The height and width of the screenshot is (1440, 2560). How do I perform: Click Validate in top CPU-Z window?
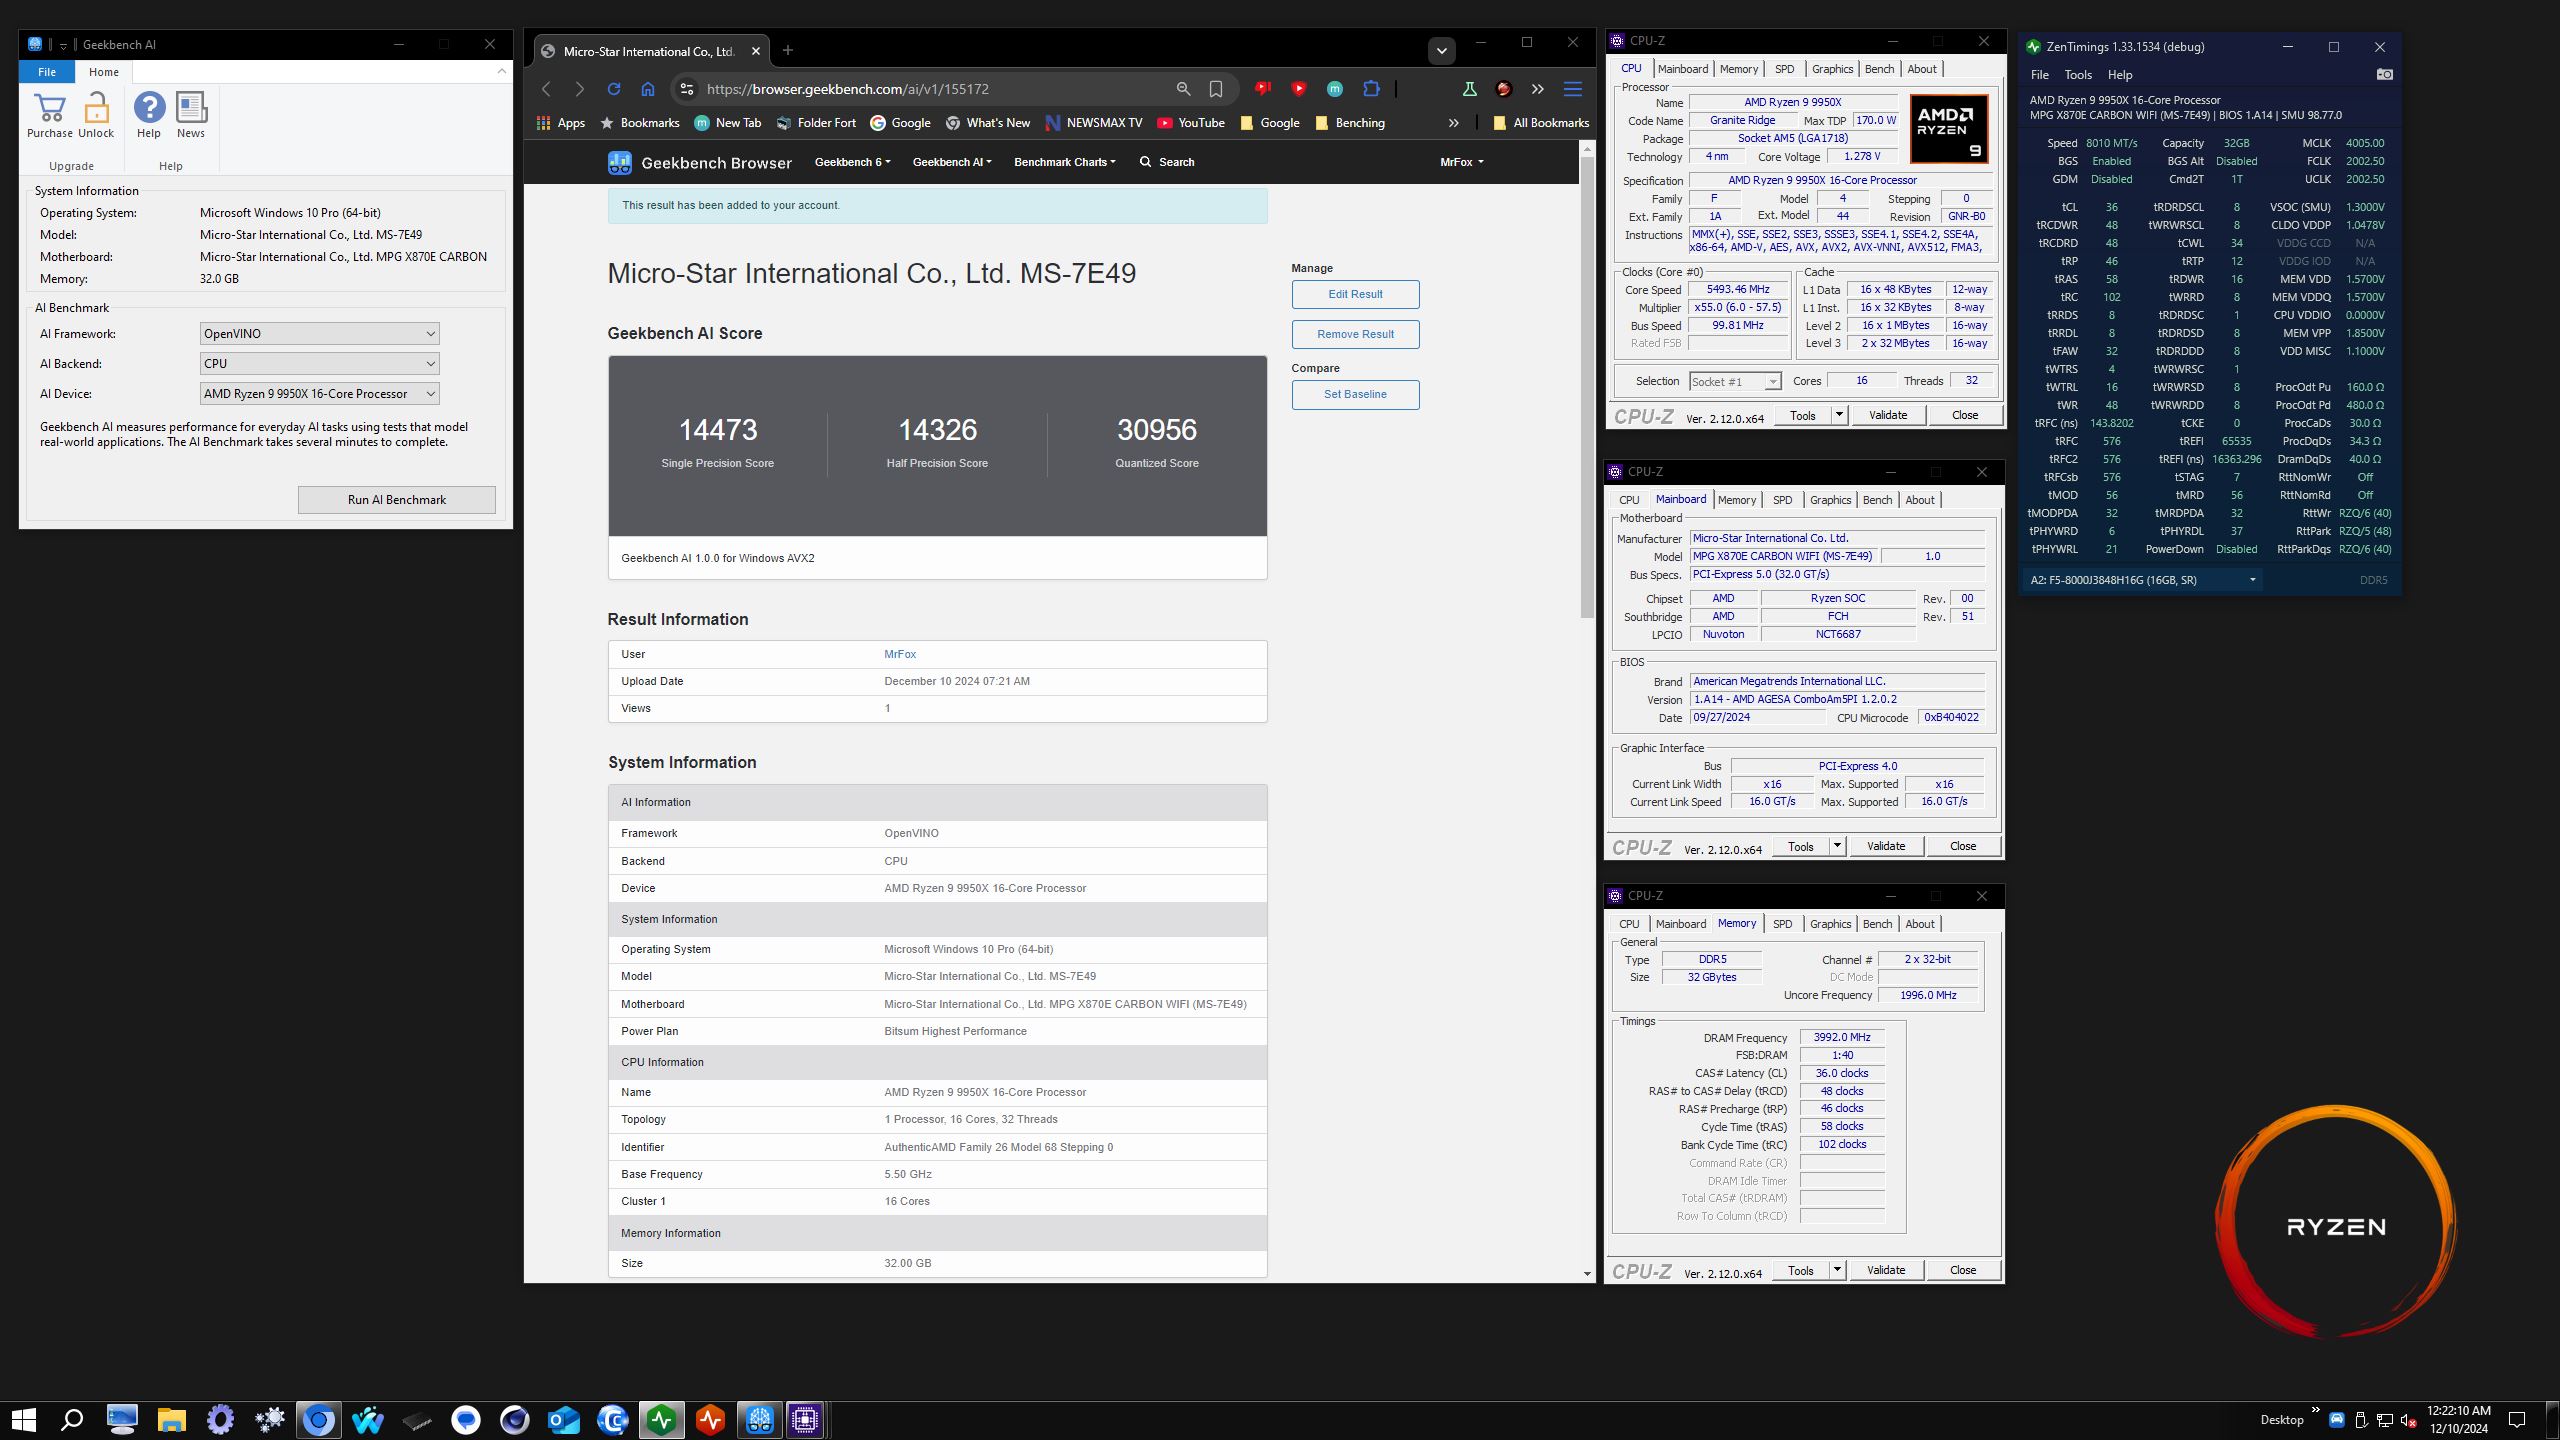pos(1888,415)
